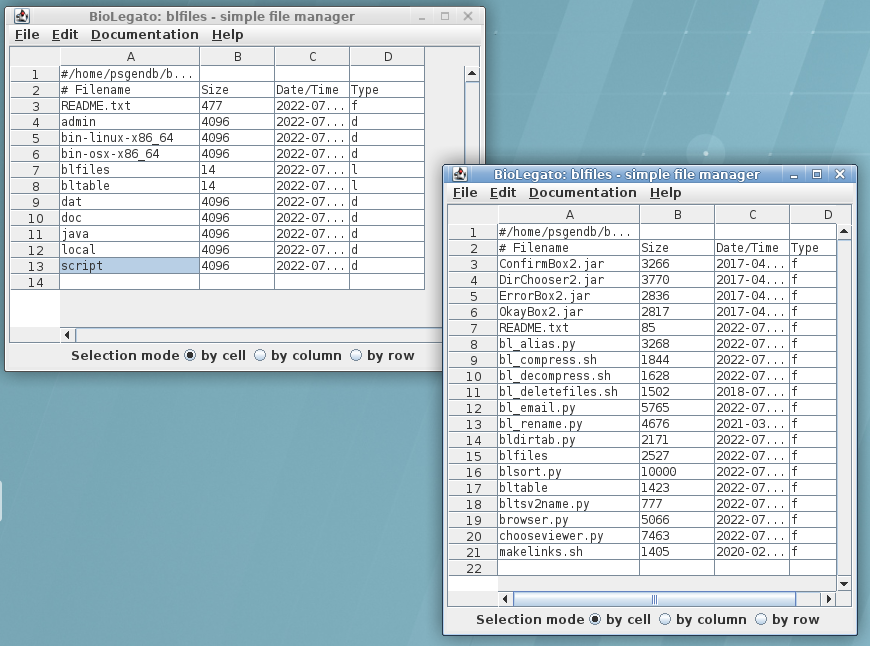Viewport: 870px width, 646px height.
Task: Open the File menu in the upper-left window
Action: [x=27, y=34]
